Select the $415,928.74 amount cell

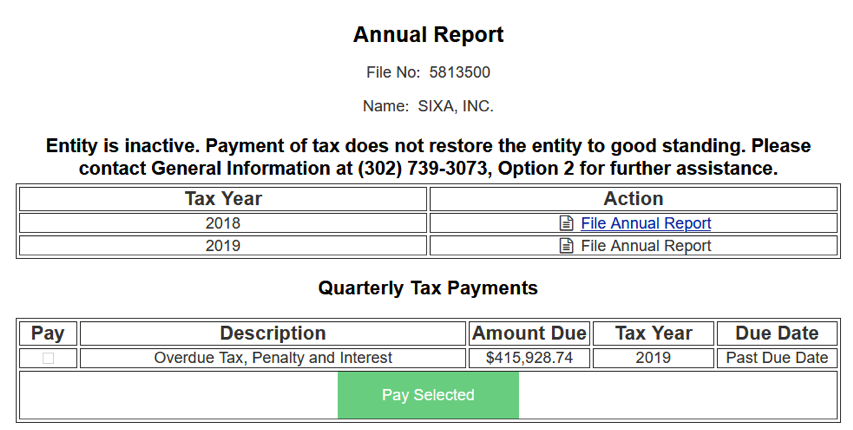(529, 358)
